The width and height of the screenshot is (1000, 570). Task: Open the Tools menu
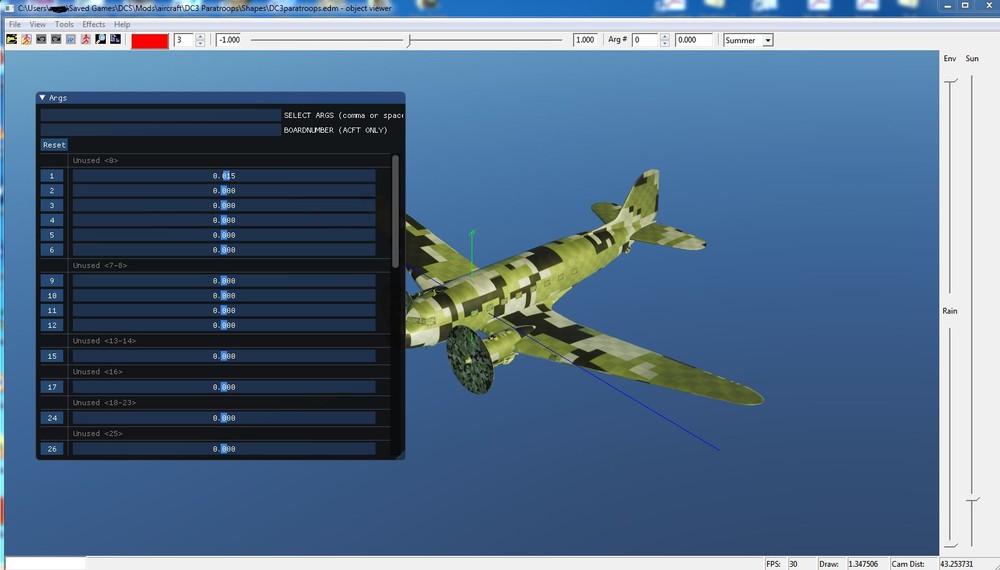(x=64, y=24)
